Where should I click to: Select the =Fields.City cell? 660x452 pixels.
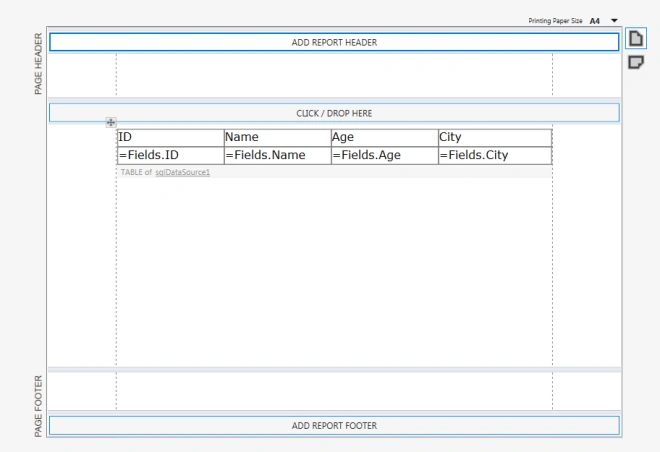(x=495, y=156)
